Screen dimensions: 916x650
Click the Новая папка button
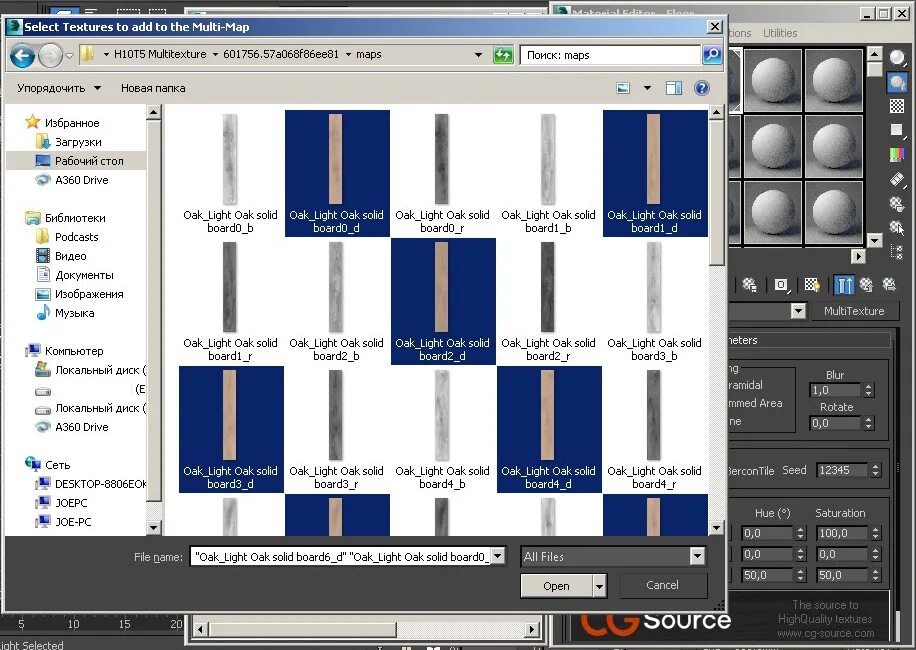(153, 88)
